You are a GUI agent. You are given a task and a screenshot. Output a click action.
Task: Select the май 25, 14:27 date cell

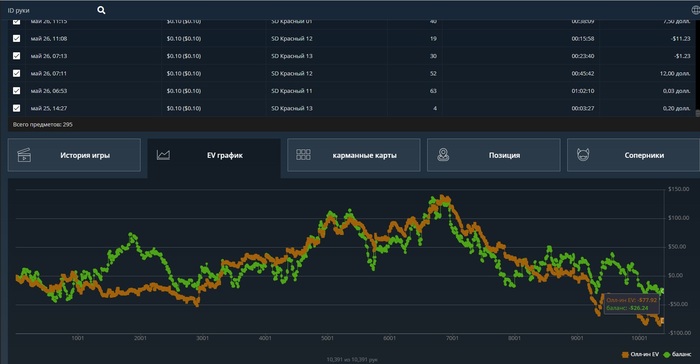(x=49, y=108)
